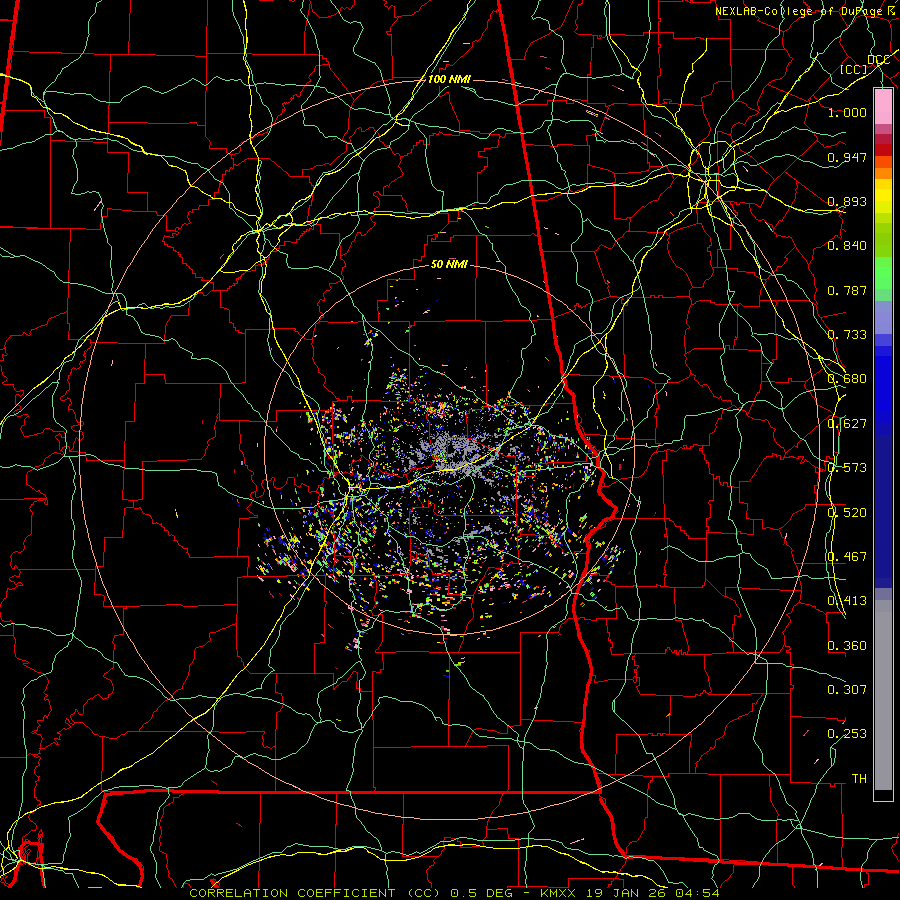This screenshot has width=900, height=900.
Task: Pick the pink segment of the color bar
Action: click(x=883, y=107)
